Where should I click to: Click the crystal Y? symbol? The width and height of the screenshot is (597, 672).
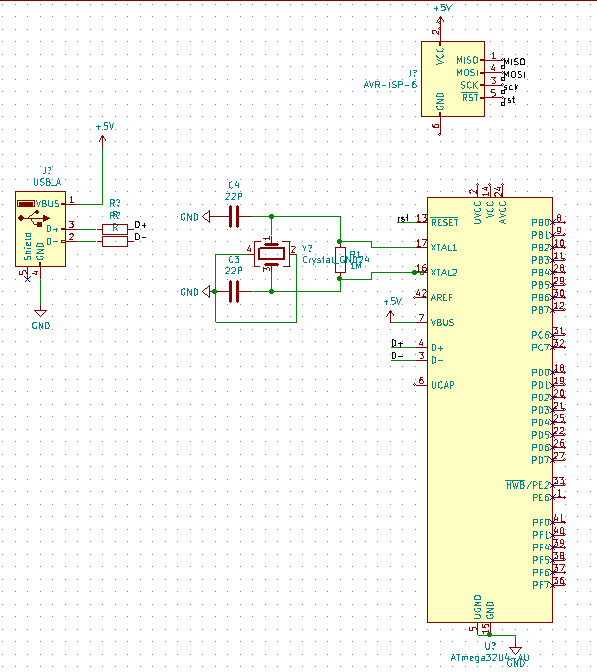pyautogui.click(x=271, y=254)
